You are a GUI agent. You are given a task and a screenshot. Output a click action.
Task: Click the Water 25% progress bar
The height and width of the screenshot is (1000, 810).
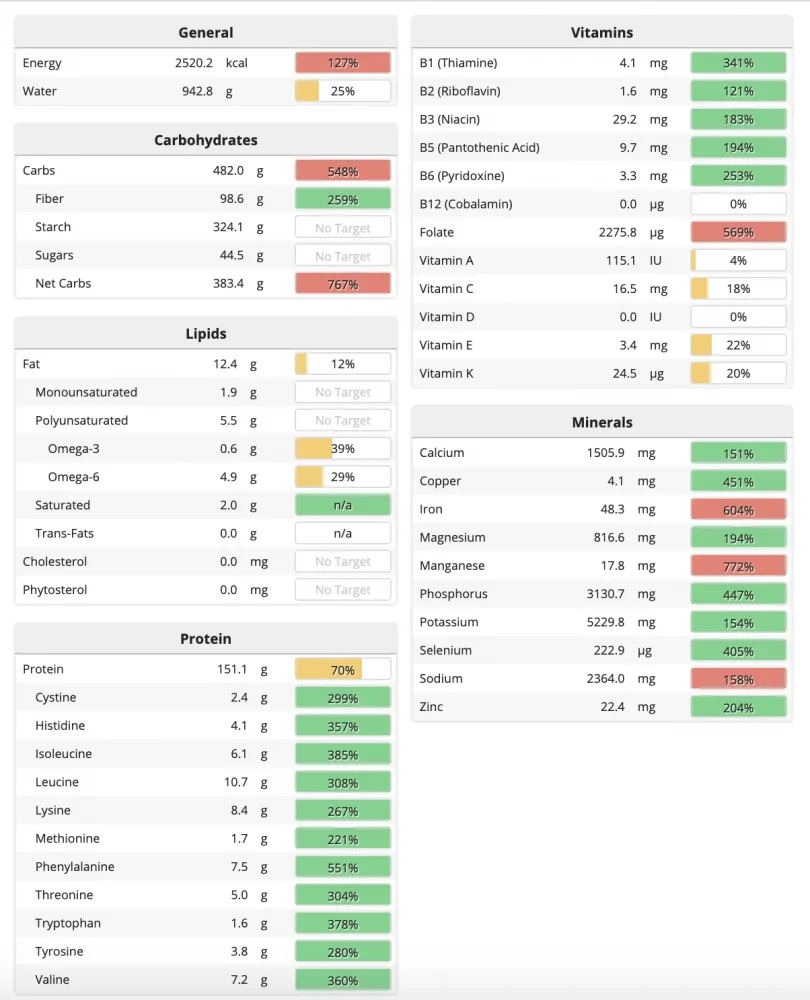click(x=342, y=91)
